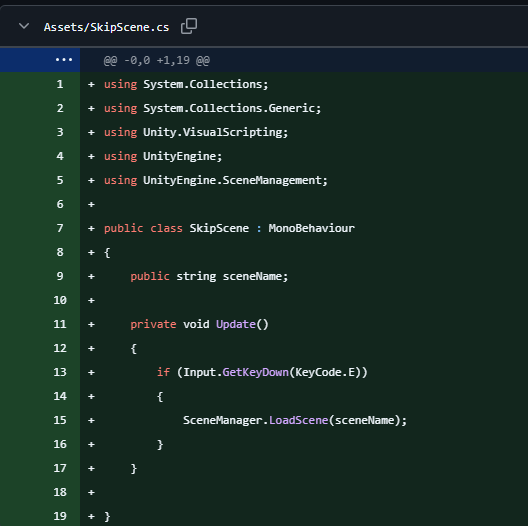Click the Update method name
Screen dimensions: 528x526
236,324
